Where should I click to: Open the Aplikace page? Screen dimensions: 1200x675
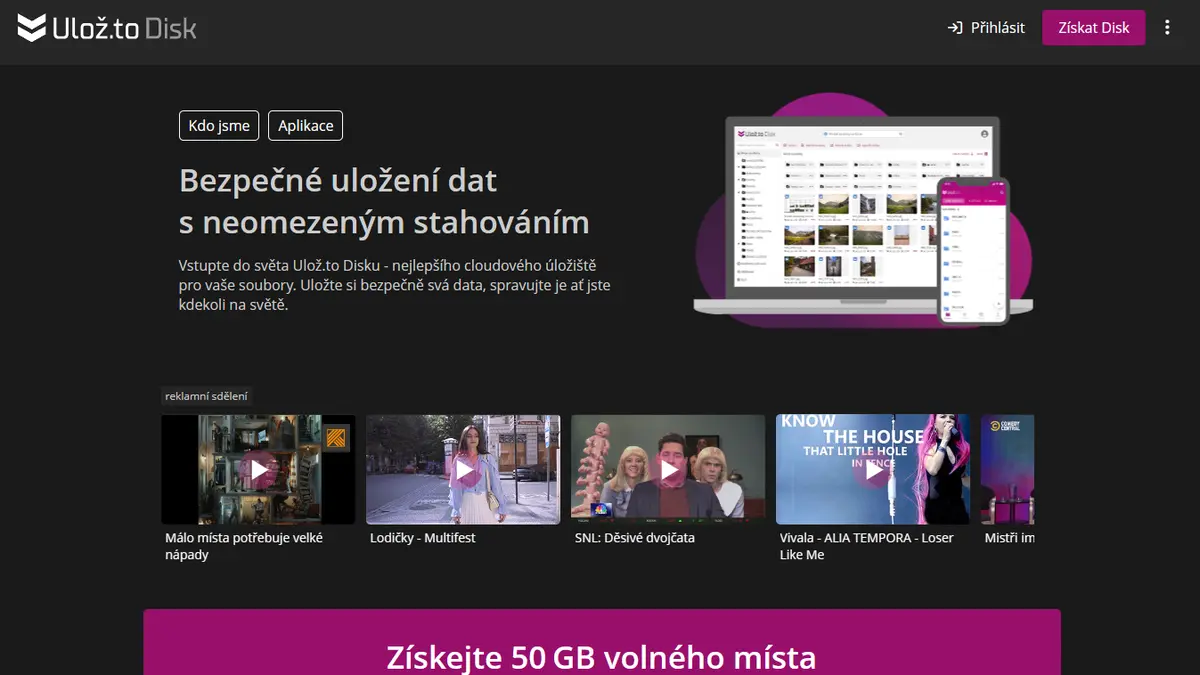click(306, 126)
